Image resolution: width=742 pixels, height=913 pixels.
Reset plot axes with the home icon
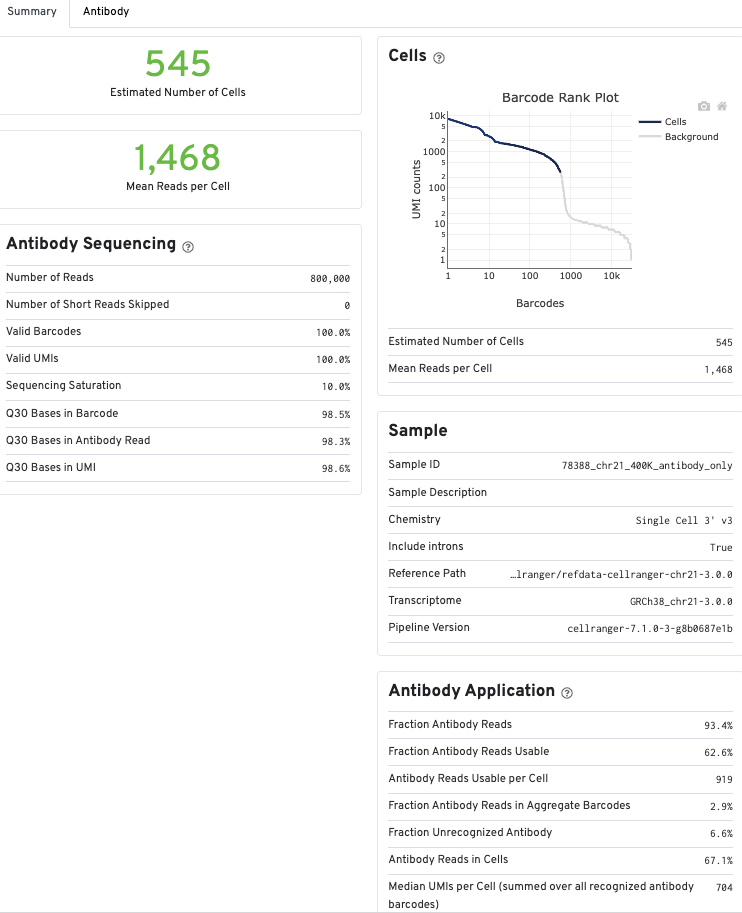[x=722, y=106]
